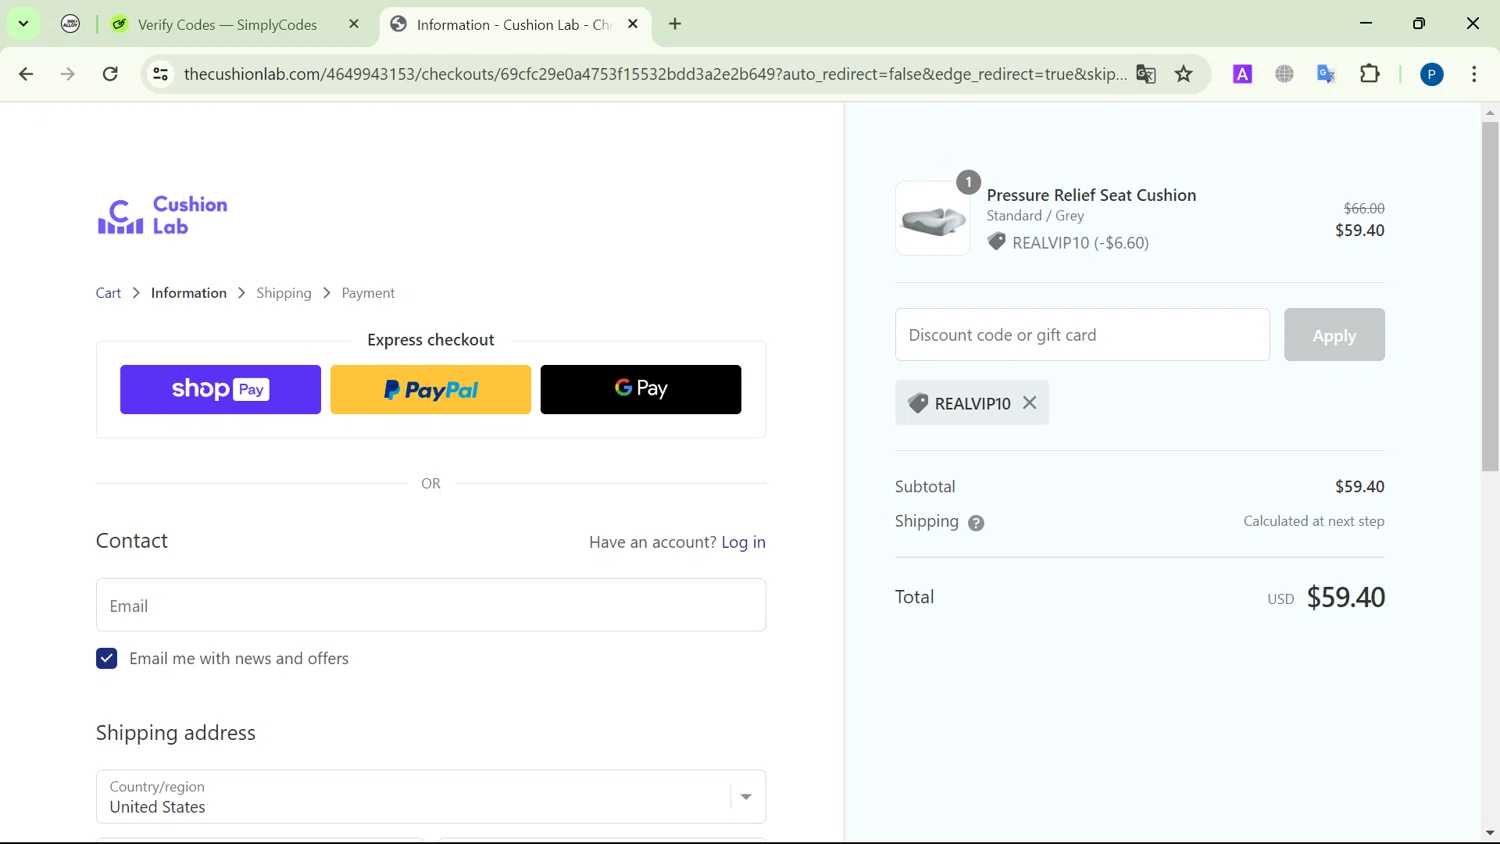This screenshot has width=1500, height=844.
Task: View site information icon in address bar
Action: pos(160,74)
